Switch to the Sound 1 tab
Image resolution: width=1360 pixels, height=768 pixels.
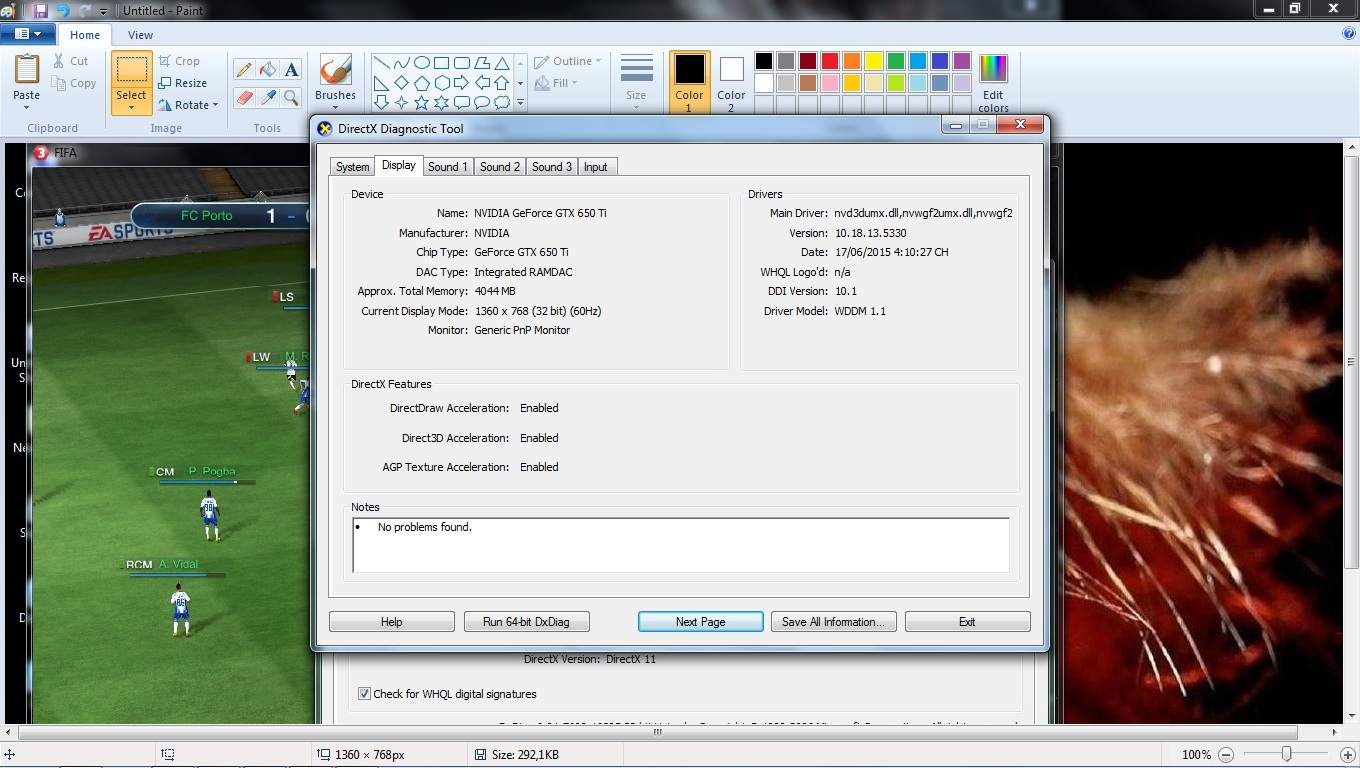coord(447,167)
